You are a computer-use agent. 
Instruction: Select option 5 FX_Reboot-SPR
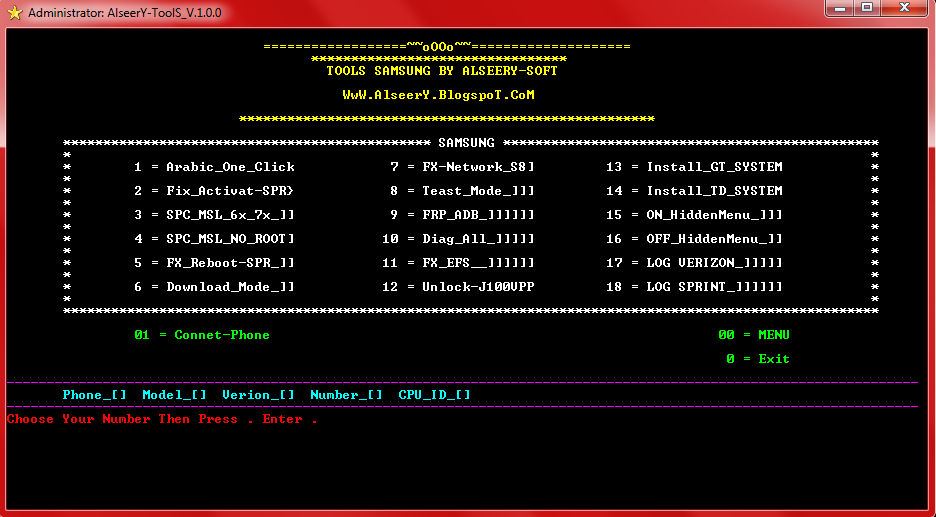pos(214,263)
